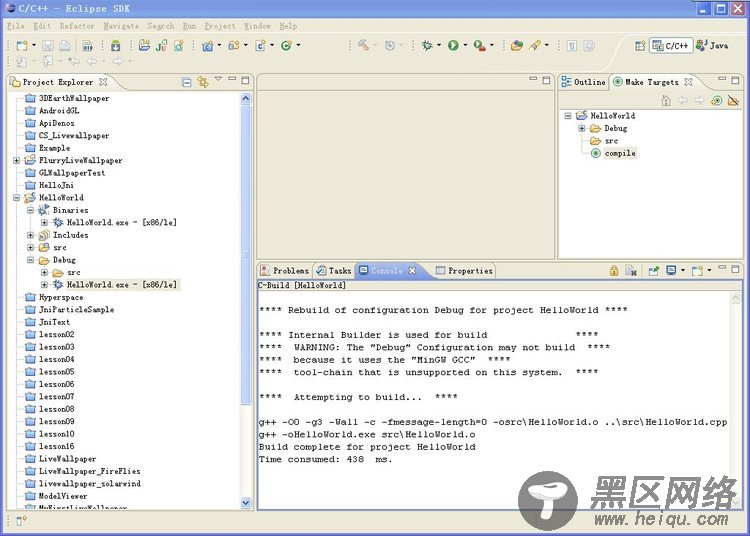Select the lesson05 project
Screen dimensions: 750x536
(x=56, y=372)
